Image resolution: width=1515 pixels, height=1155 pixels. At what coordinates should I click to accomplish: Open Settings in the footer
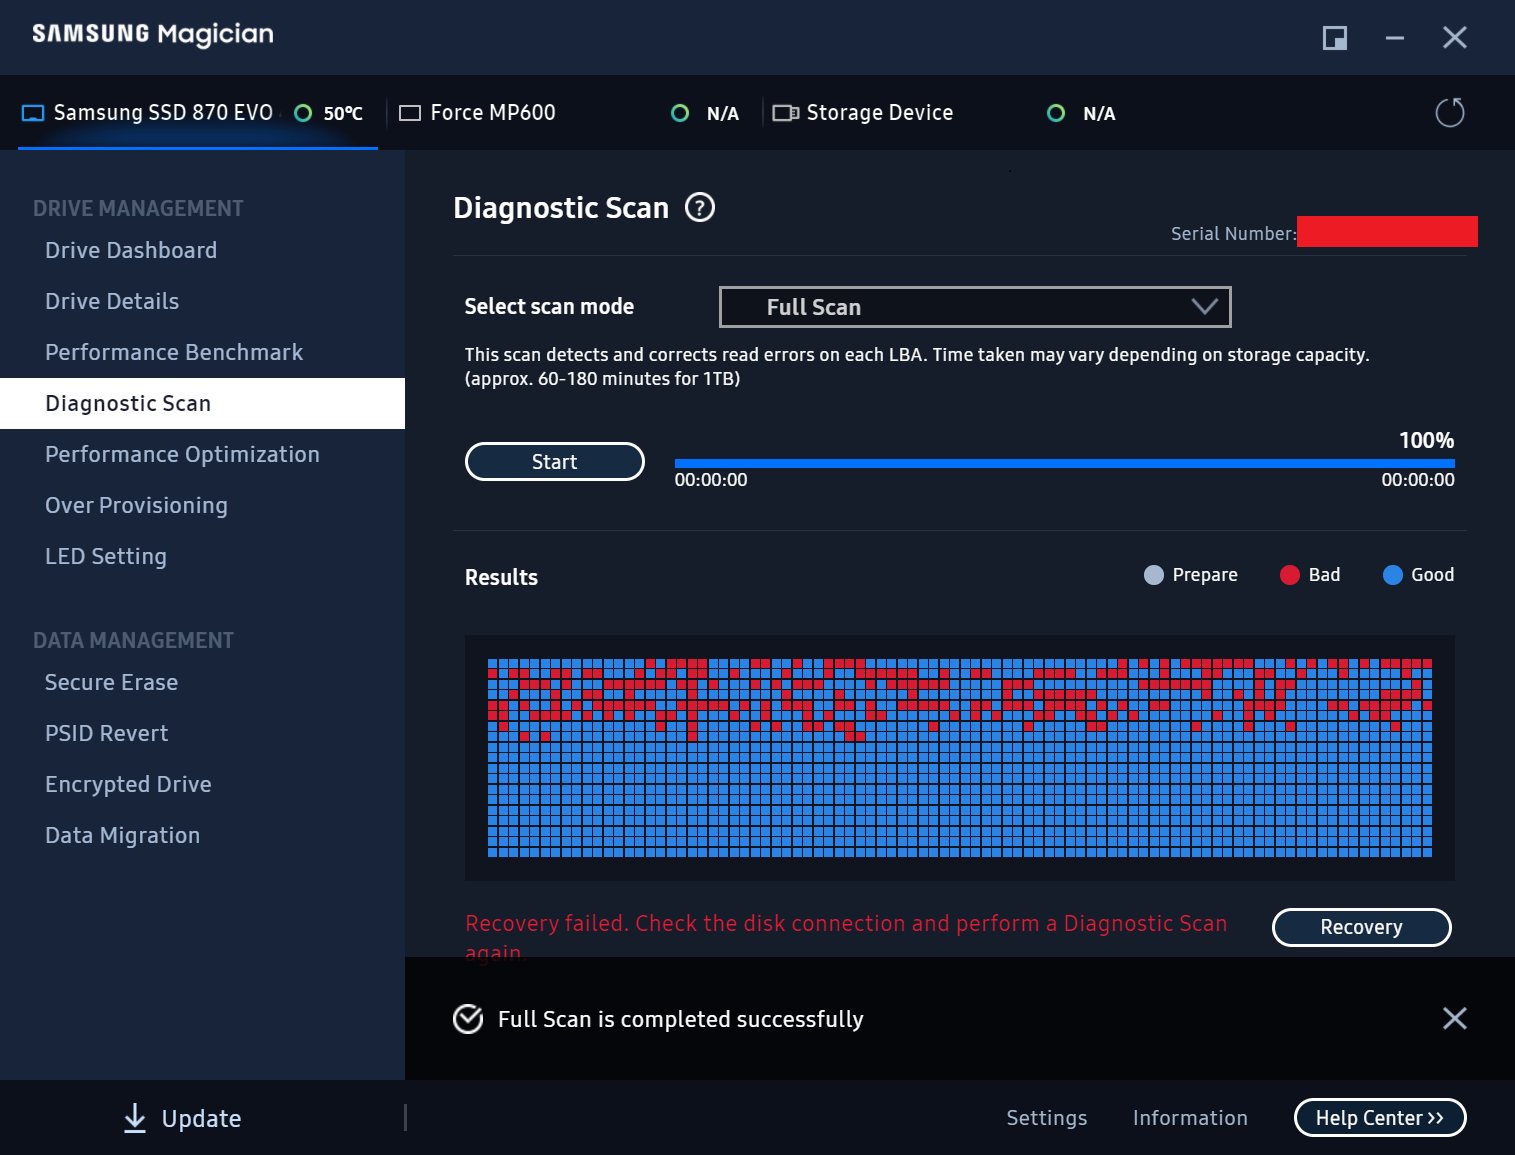coord(1046,1118)
